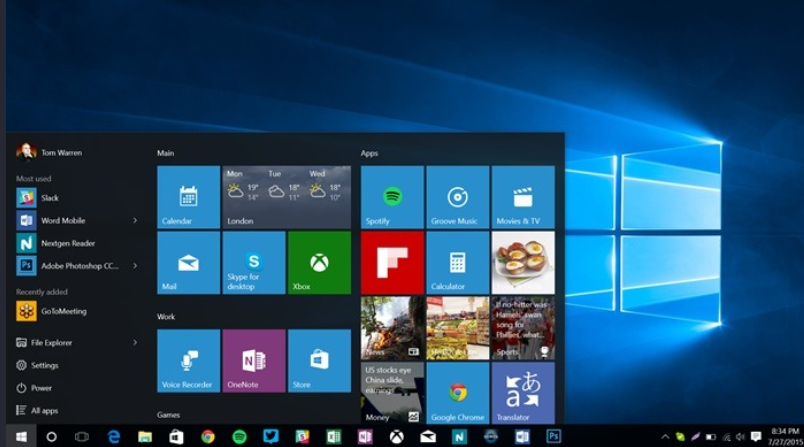Open the London weather tile
This screenshot has height=447, width=804.
tap(287, 197)
